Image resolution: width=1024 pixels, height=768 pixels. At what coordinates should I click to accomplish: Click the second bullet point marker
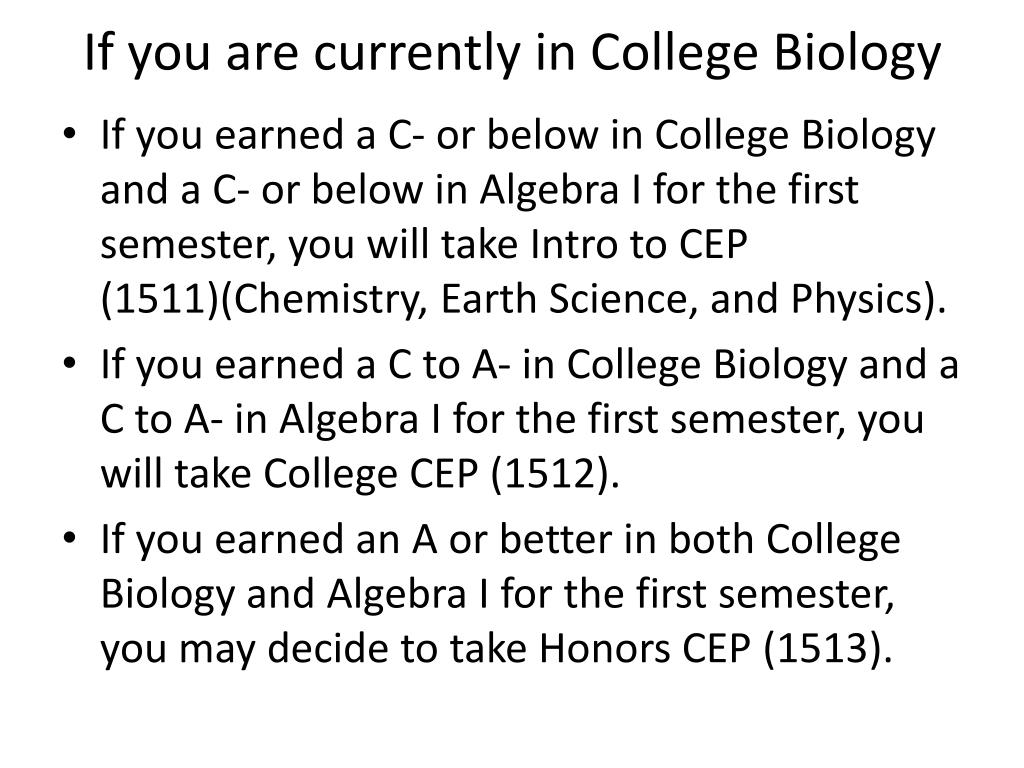[x=70, y=362]
